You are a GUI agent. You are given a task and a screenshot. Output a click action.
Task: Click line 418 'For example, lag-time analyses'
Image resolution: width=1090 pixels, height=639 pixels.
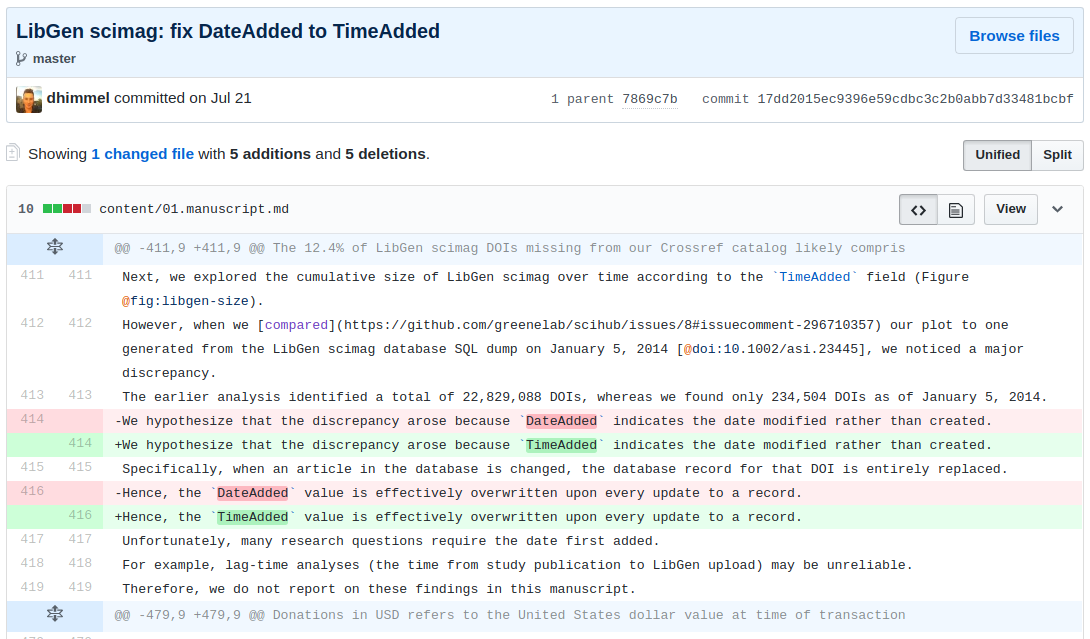pos(518,565)
